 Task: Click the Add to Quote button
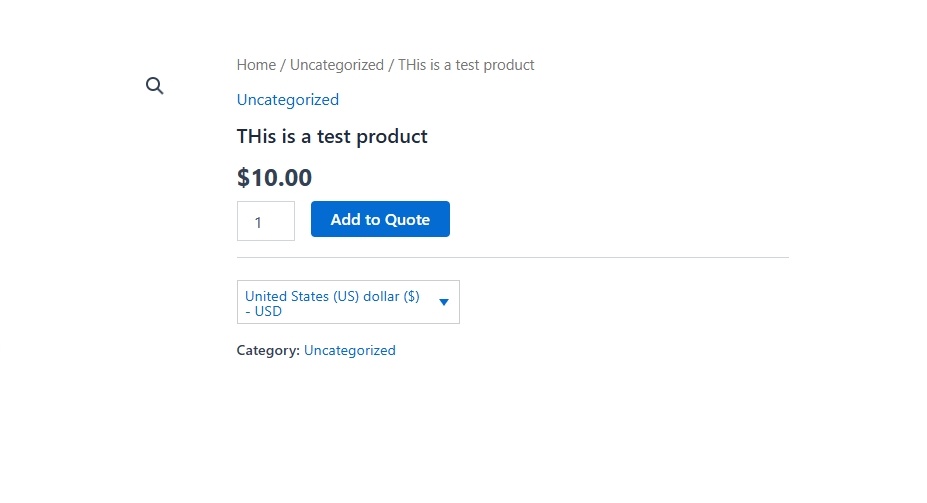click(380, 219)
